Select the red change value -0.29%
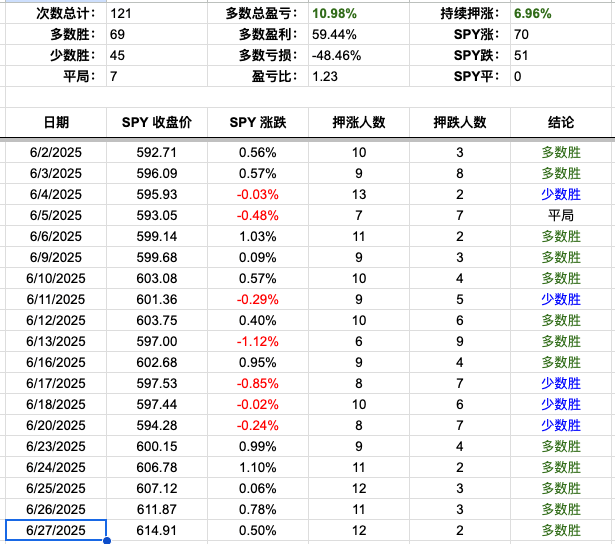 tap(258, 300)
